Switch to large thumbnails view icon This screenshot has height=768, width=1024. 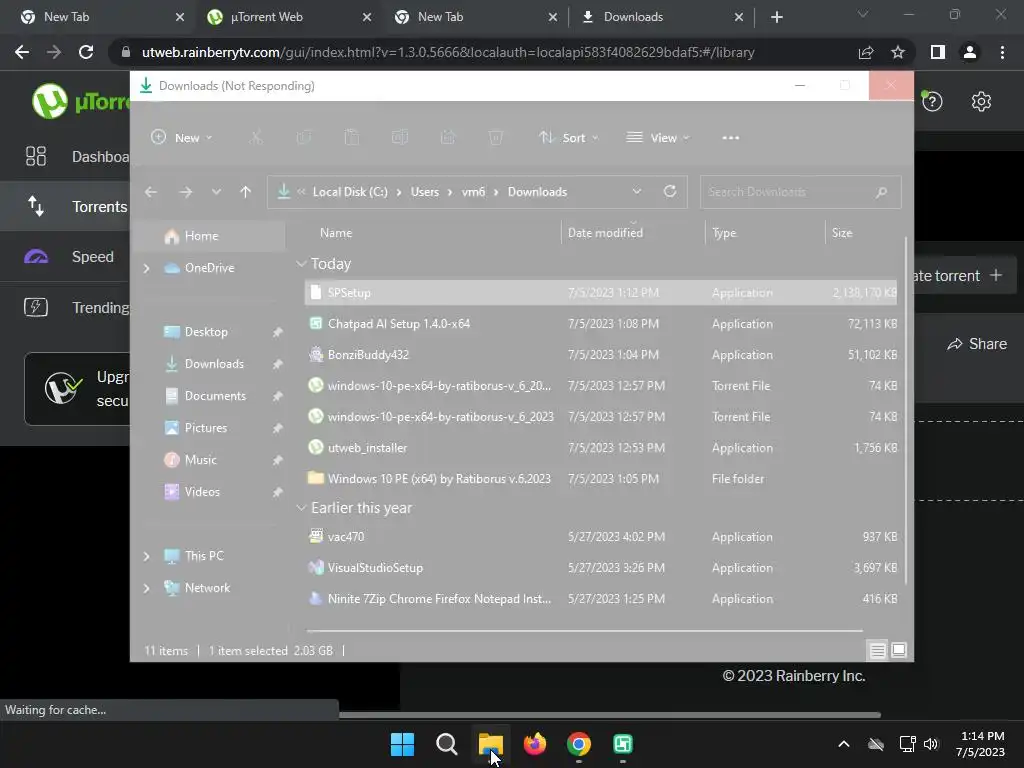click(899, 650)
